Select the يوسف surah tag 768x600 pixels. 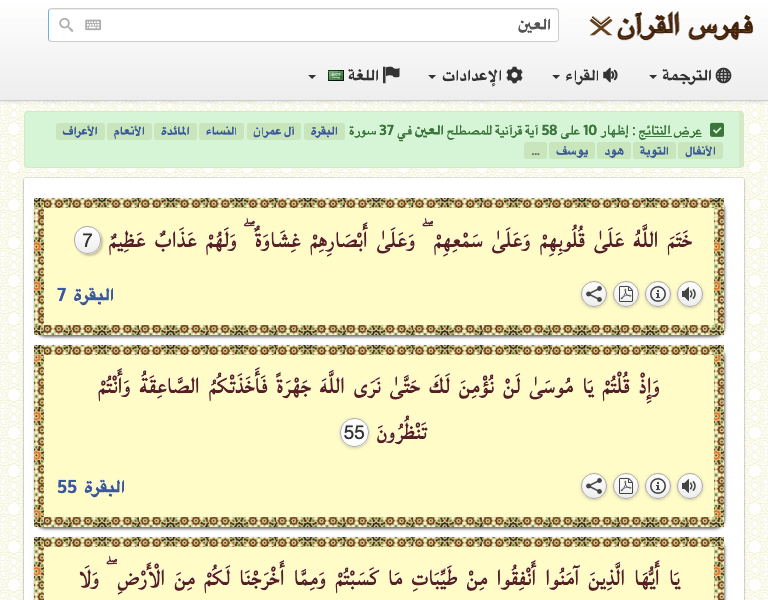[573, 150]
